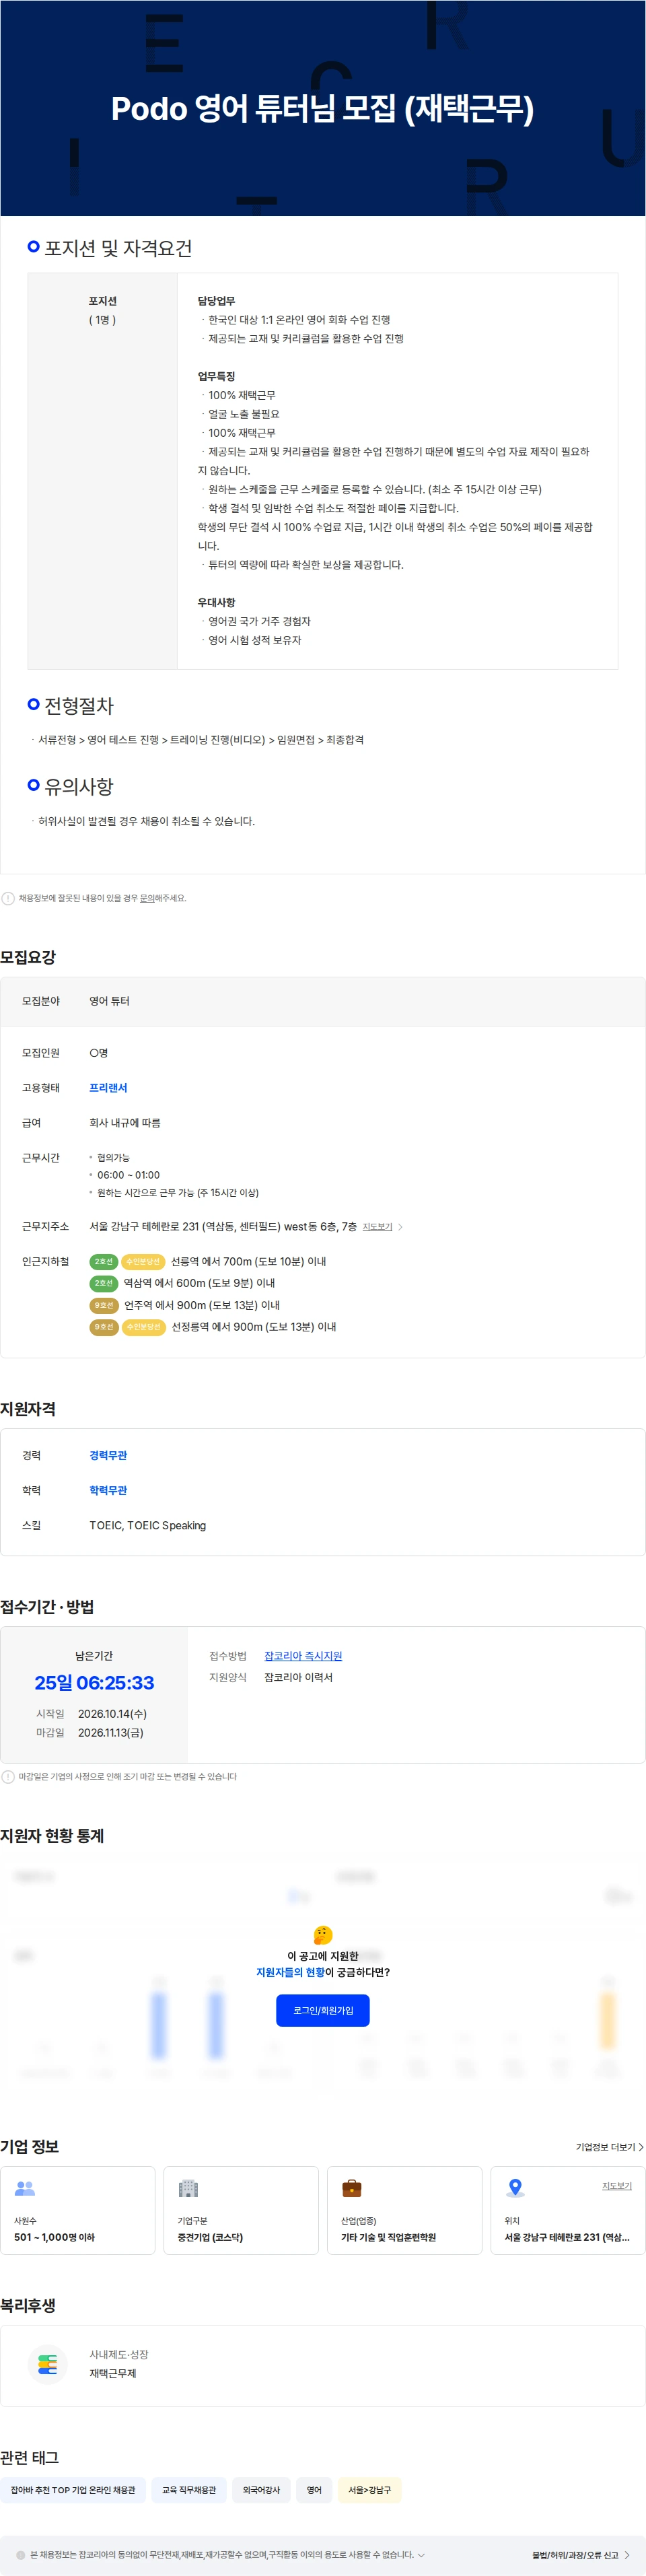This screenshot has height=2576, width=646.
Task: Select the 잡아바 추천 TOP 기업 온라인 채용관 tag
Action: tap(73, 2489)
